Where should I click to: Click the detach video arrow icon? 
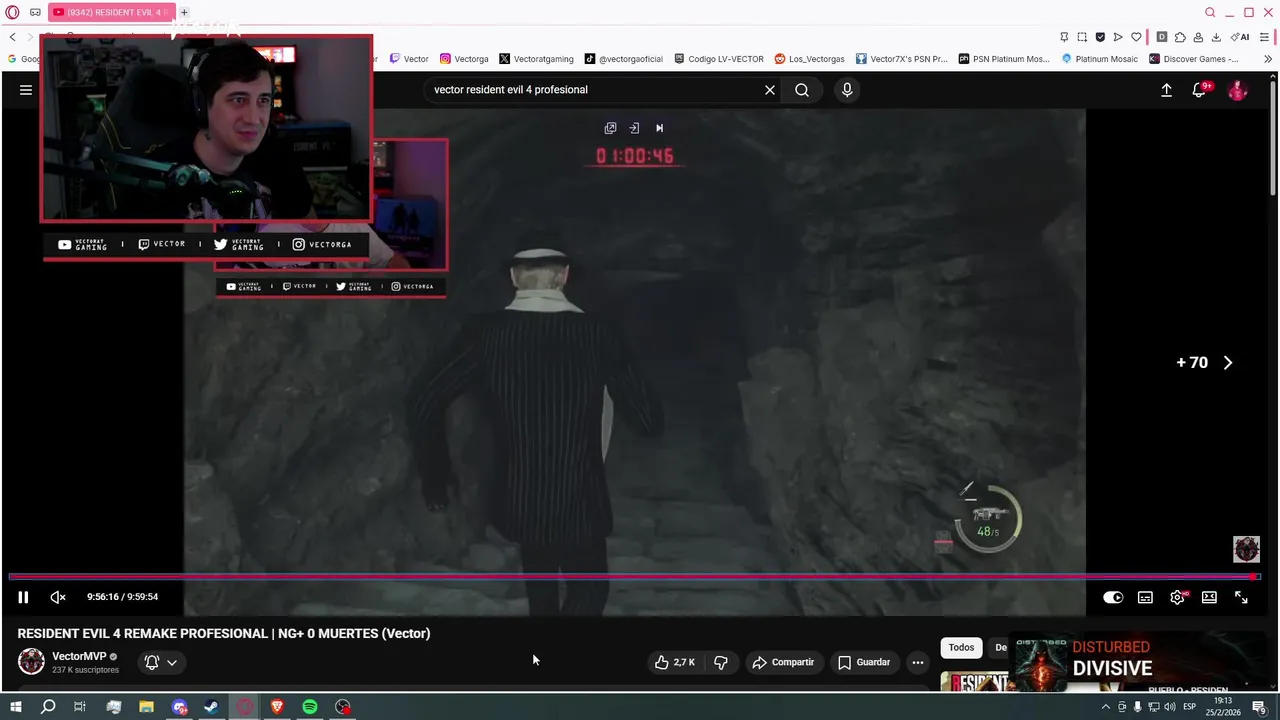pyautogui.click(x=634, y=128)
